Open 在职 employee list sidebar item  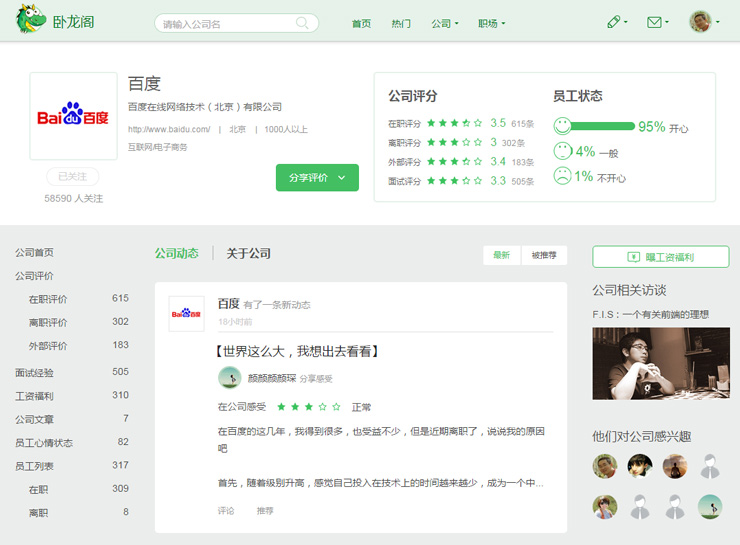(38, 489)
